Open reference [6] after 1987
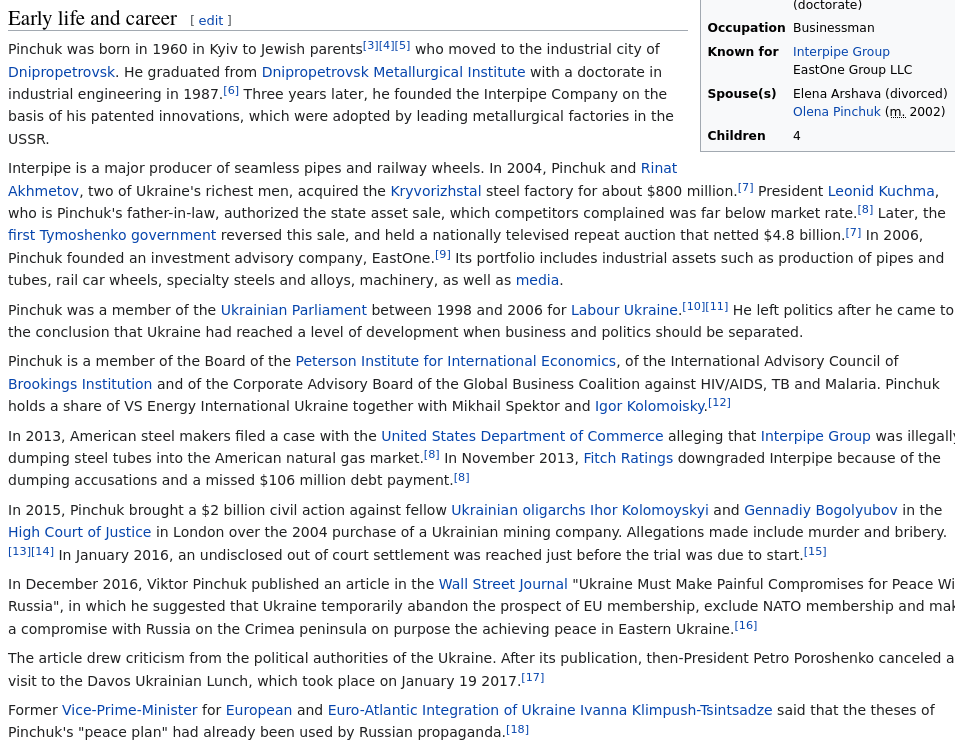Image resolution: width=955 pixels, height=749 pixels. point(231,91)
